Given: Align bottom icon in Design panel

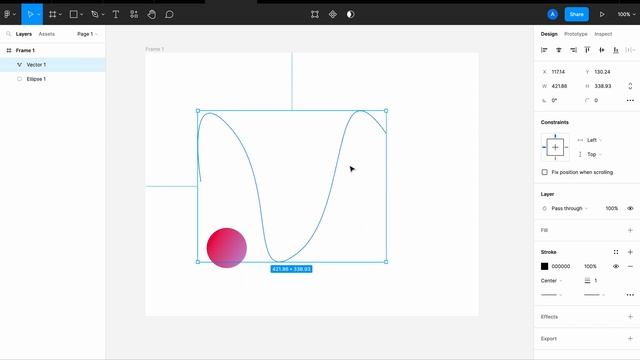Looking at the screenshot, I should click(x=616, y=50).
